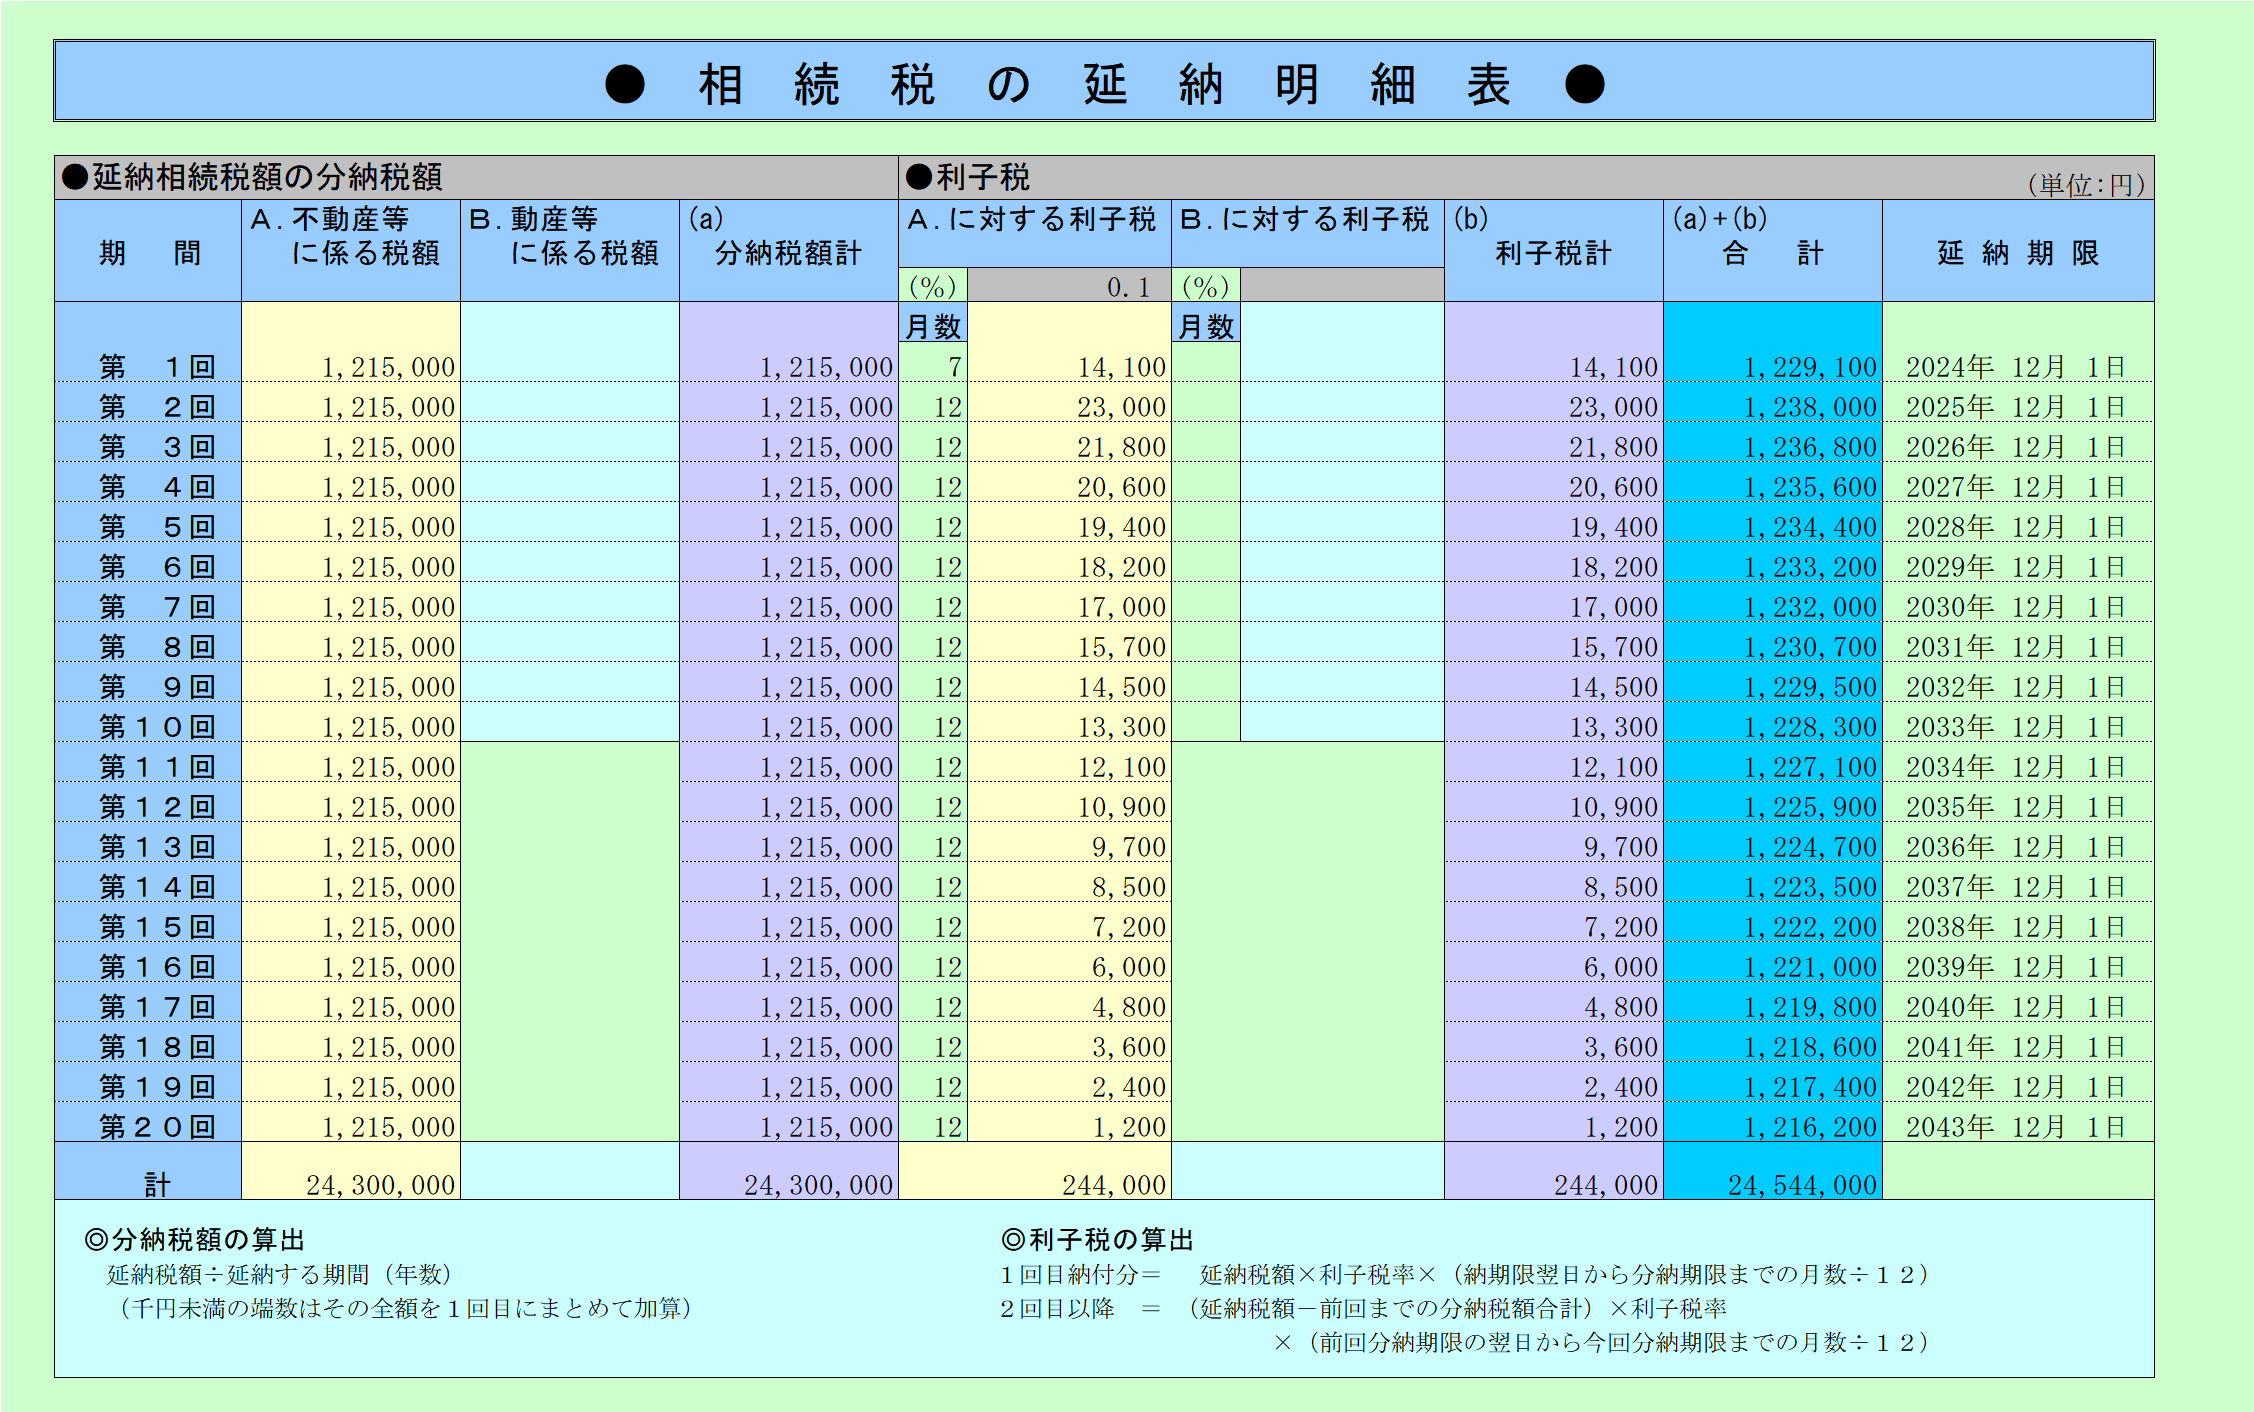
Task: Select the 第4回 row label
Action: pyautogui.click(x=157, y=487)
